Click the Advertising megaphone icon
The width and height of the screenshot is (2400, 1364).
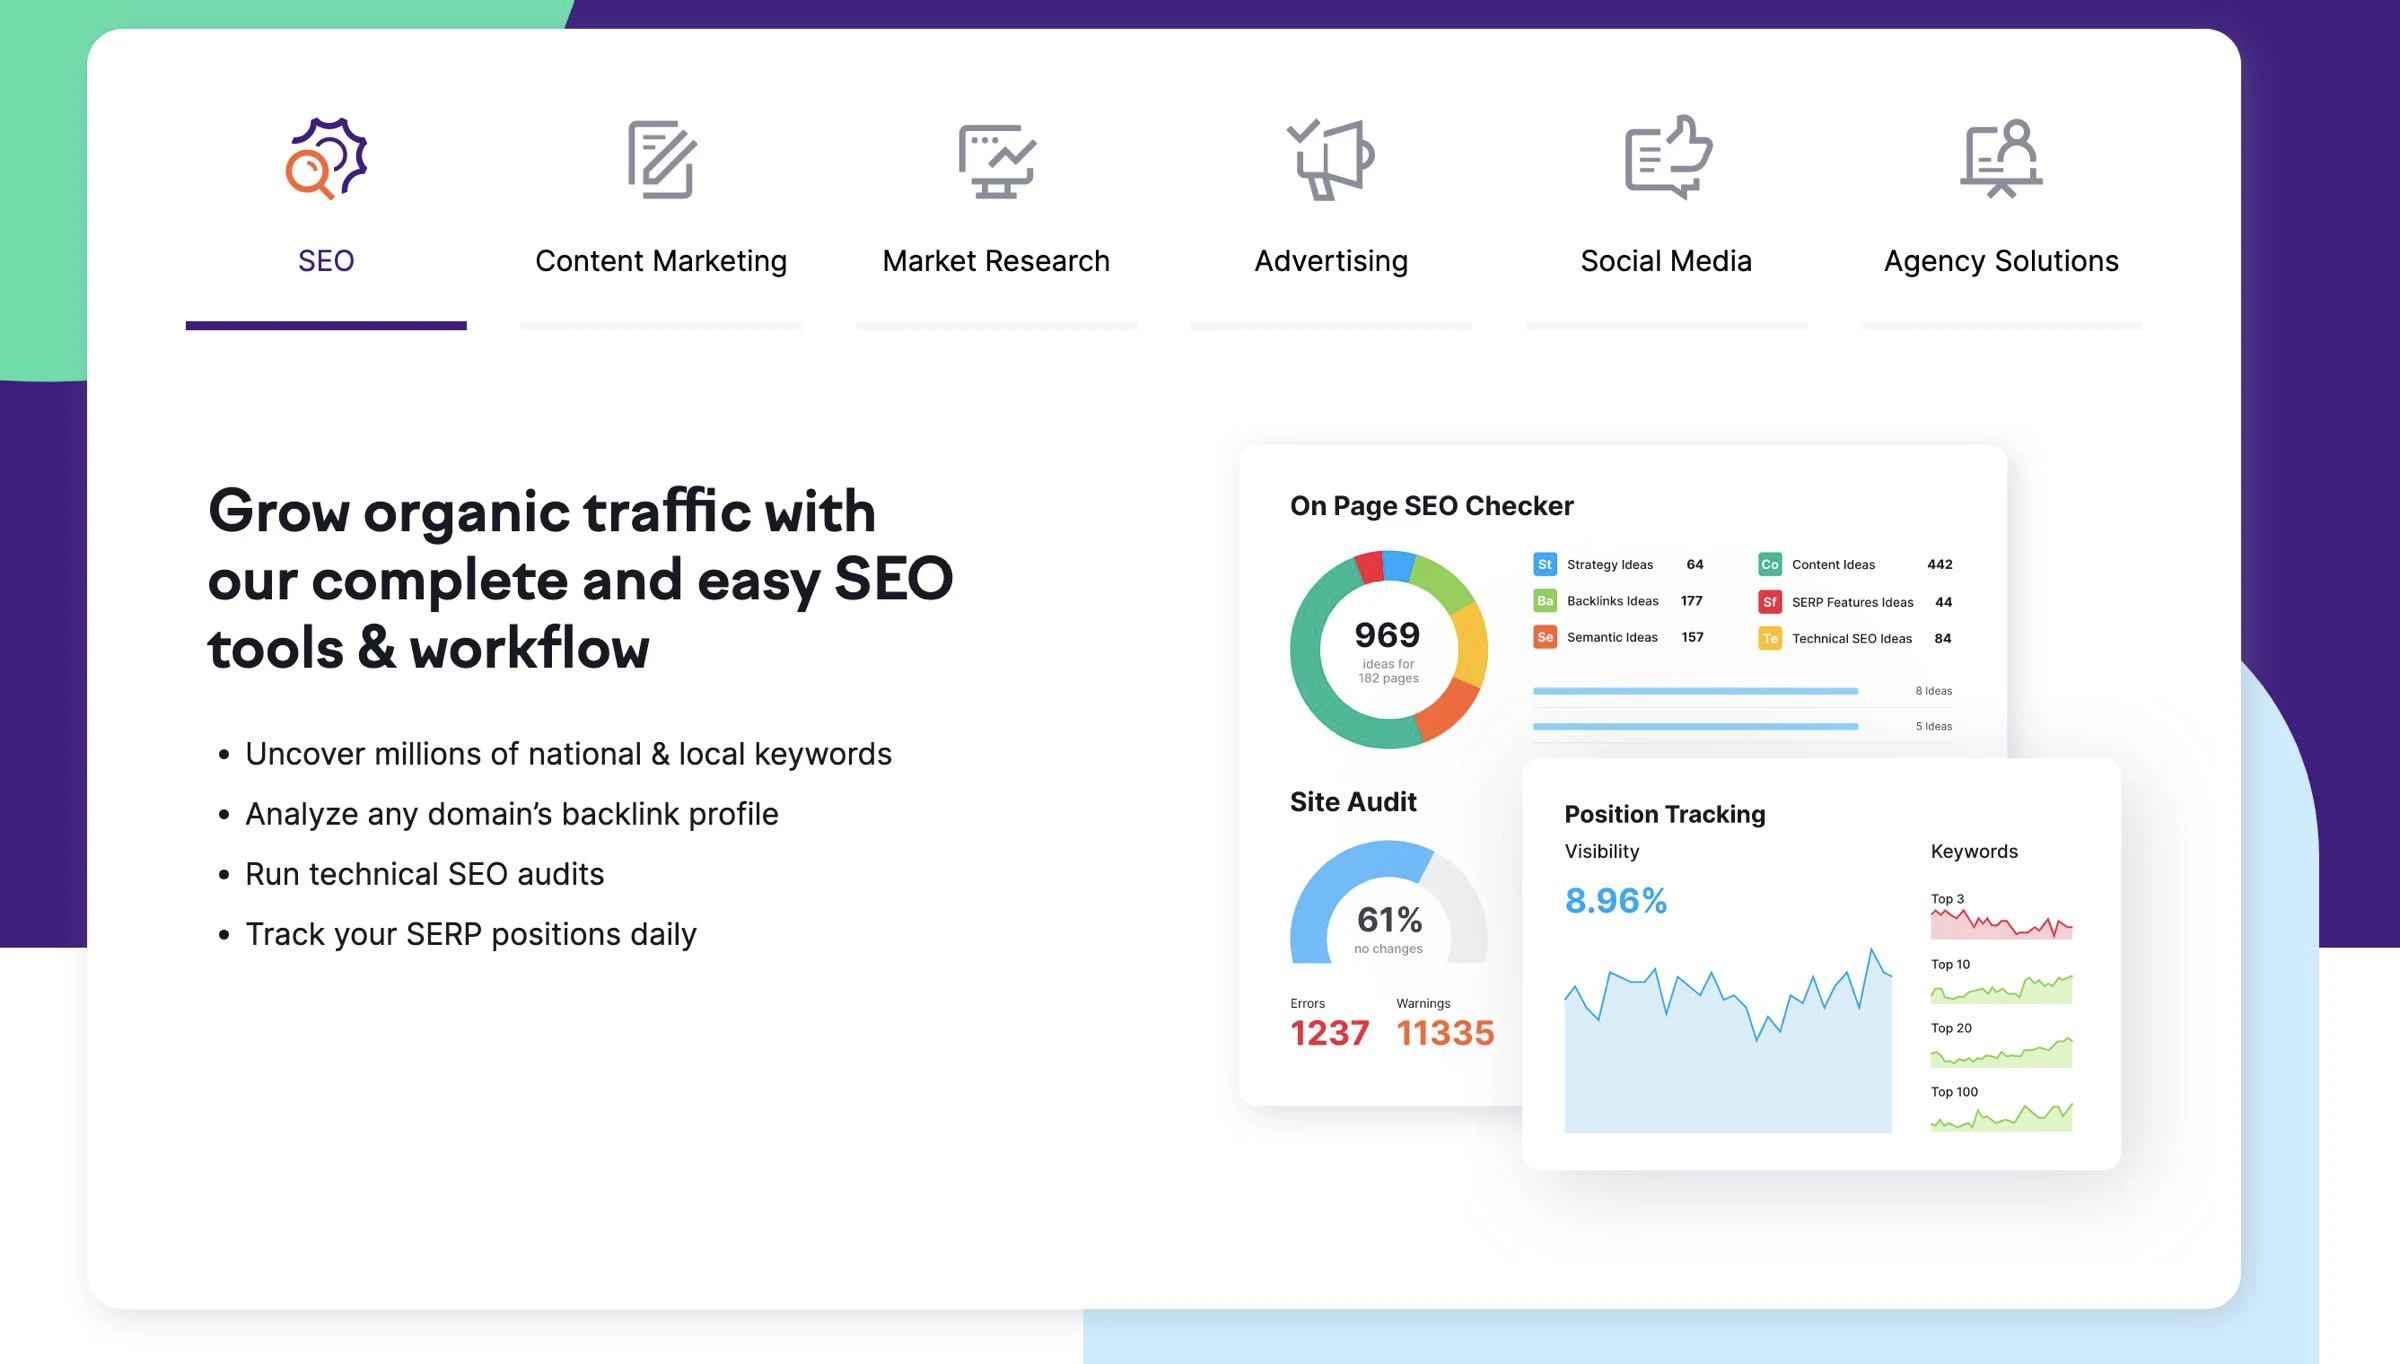click(1331, 159)
